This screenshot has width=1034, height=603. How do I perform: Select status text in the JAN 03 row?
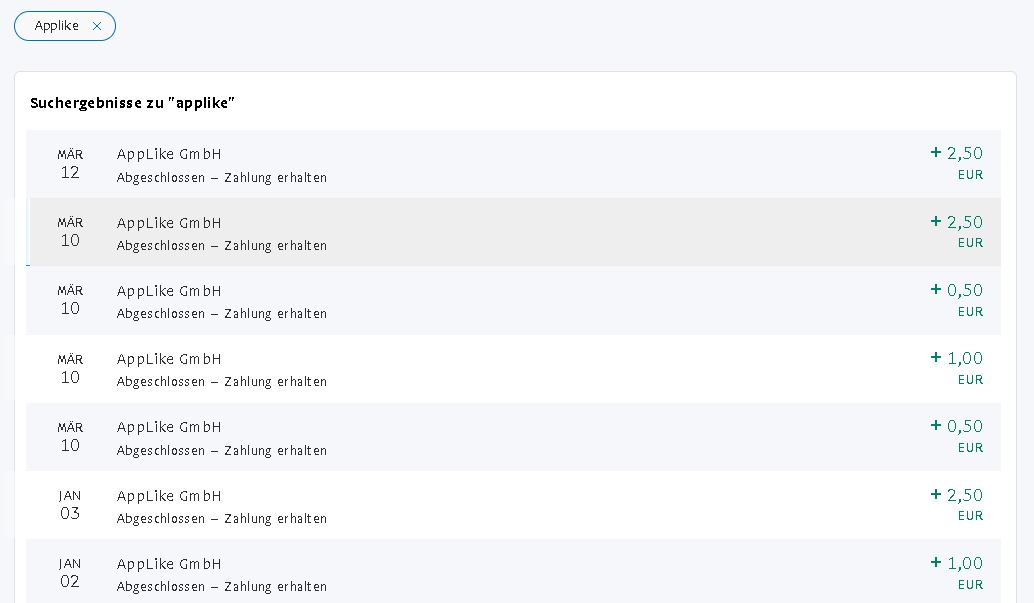tap(222, 519)
